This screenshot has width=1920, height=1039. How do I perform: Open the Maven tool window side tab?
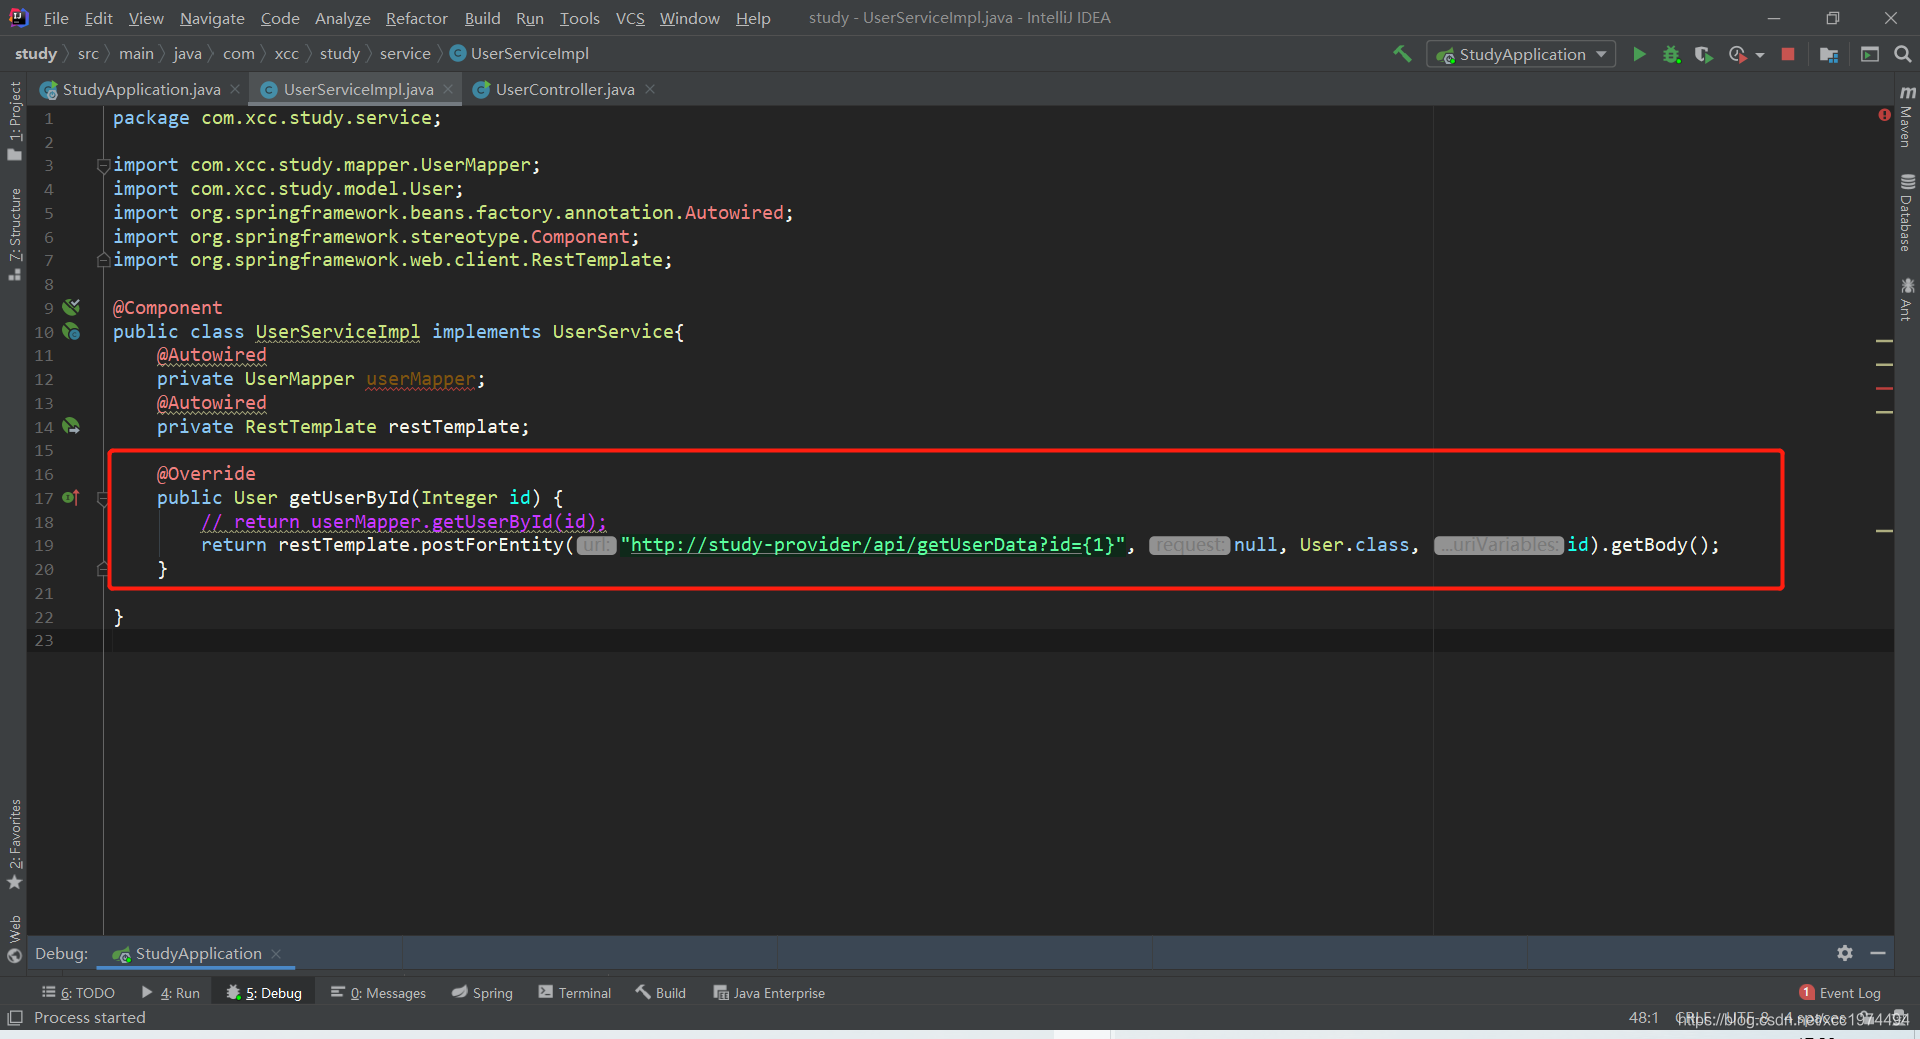(1906, 117)
